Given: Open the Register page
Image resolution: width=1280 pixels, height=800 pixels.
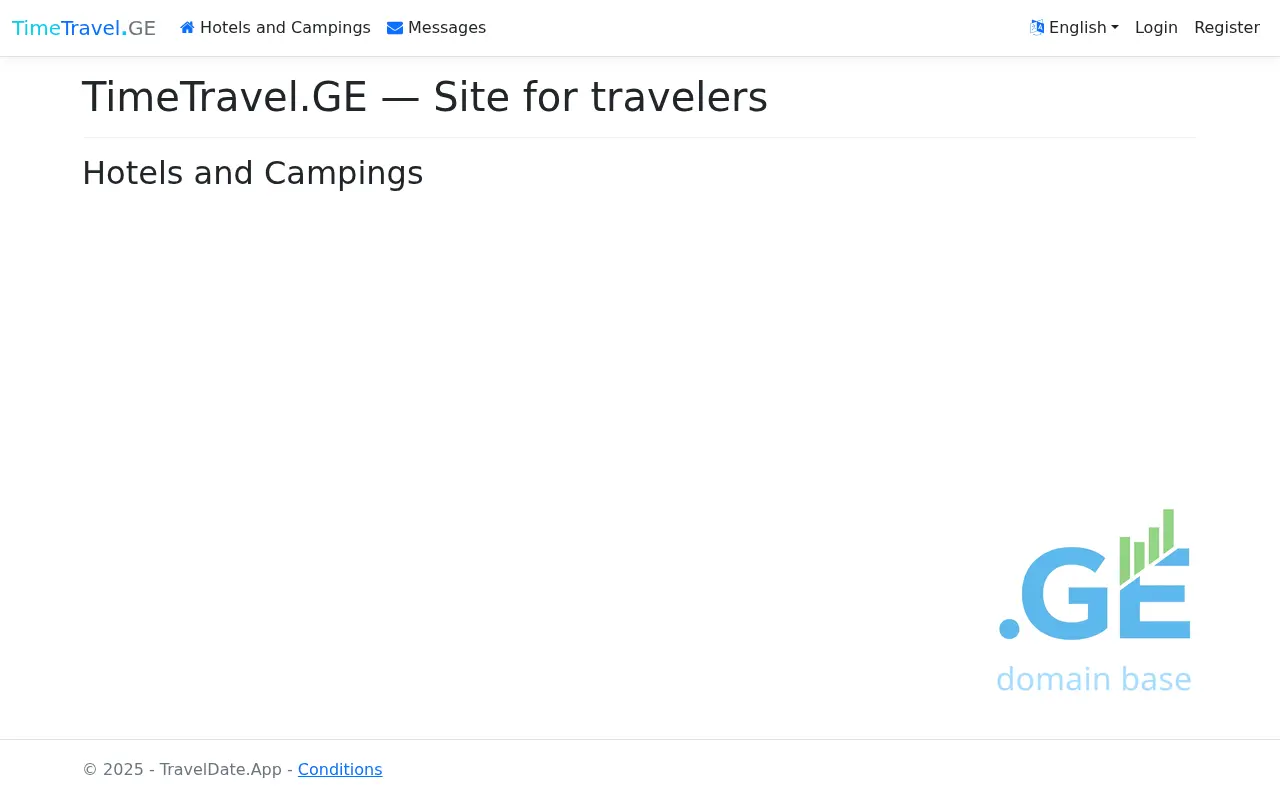Looking at the screenshot, I should click(x=1227, y=28).
